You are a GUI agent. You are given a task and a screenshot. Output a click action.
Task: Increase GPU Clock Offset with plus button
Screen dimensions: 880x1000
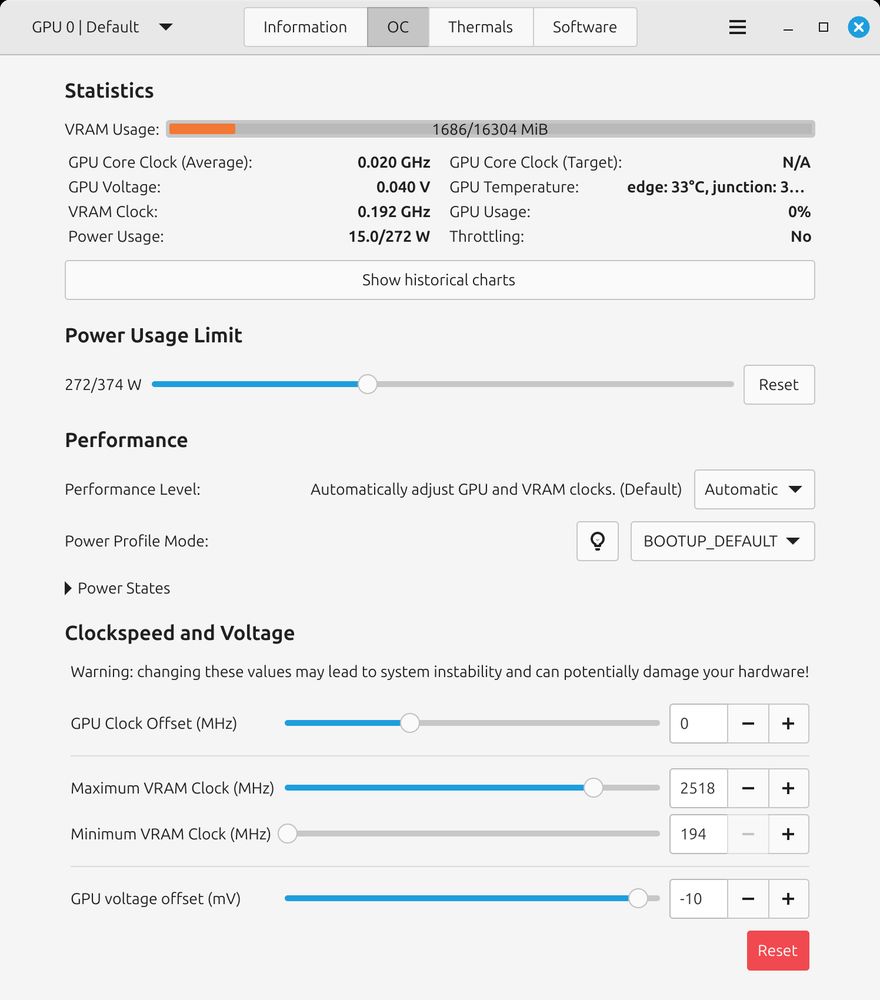(788, 723)
